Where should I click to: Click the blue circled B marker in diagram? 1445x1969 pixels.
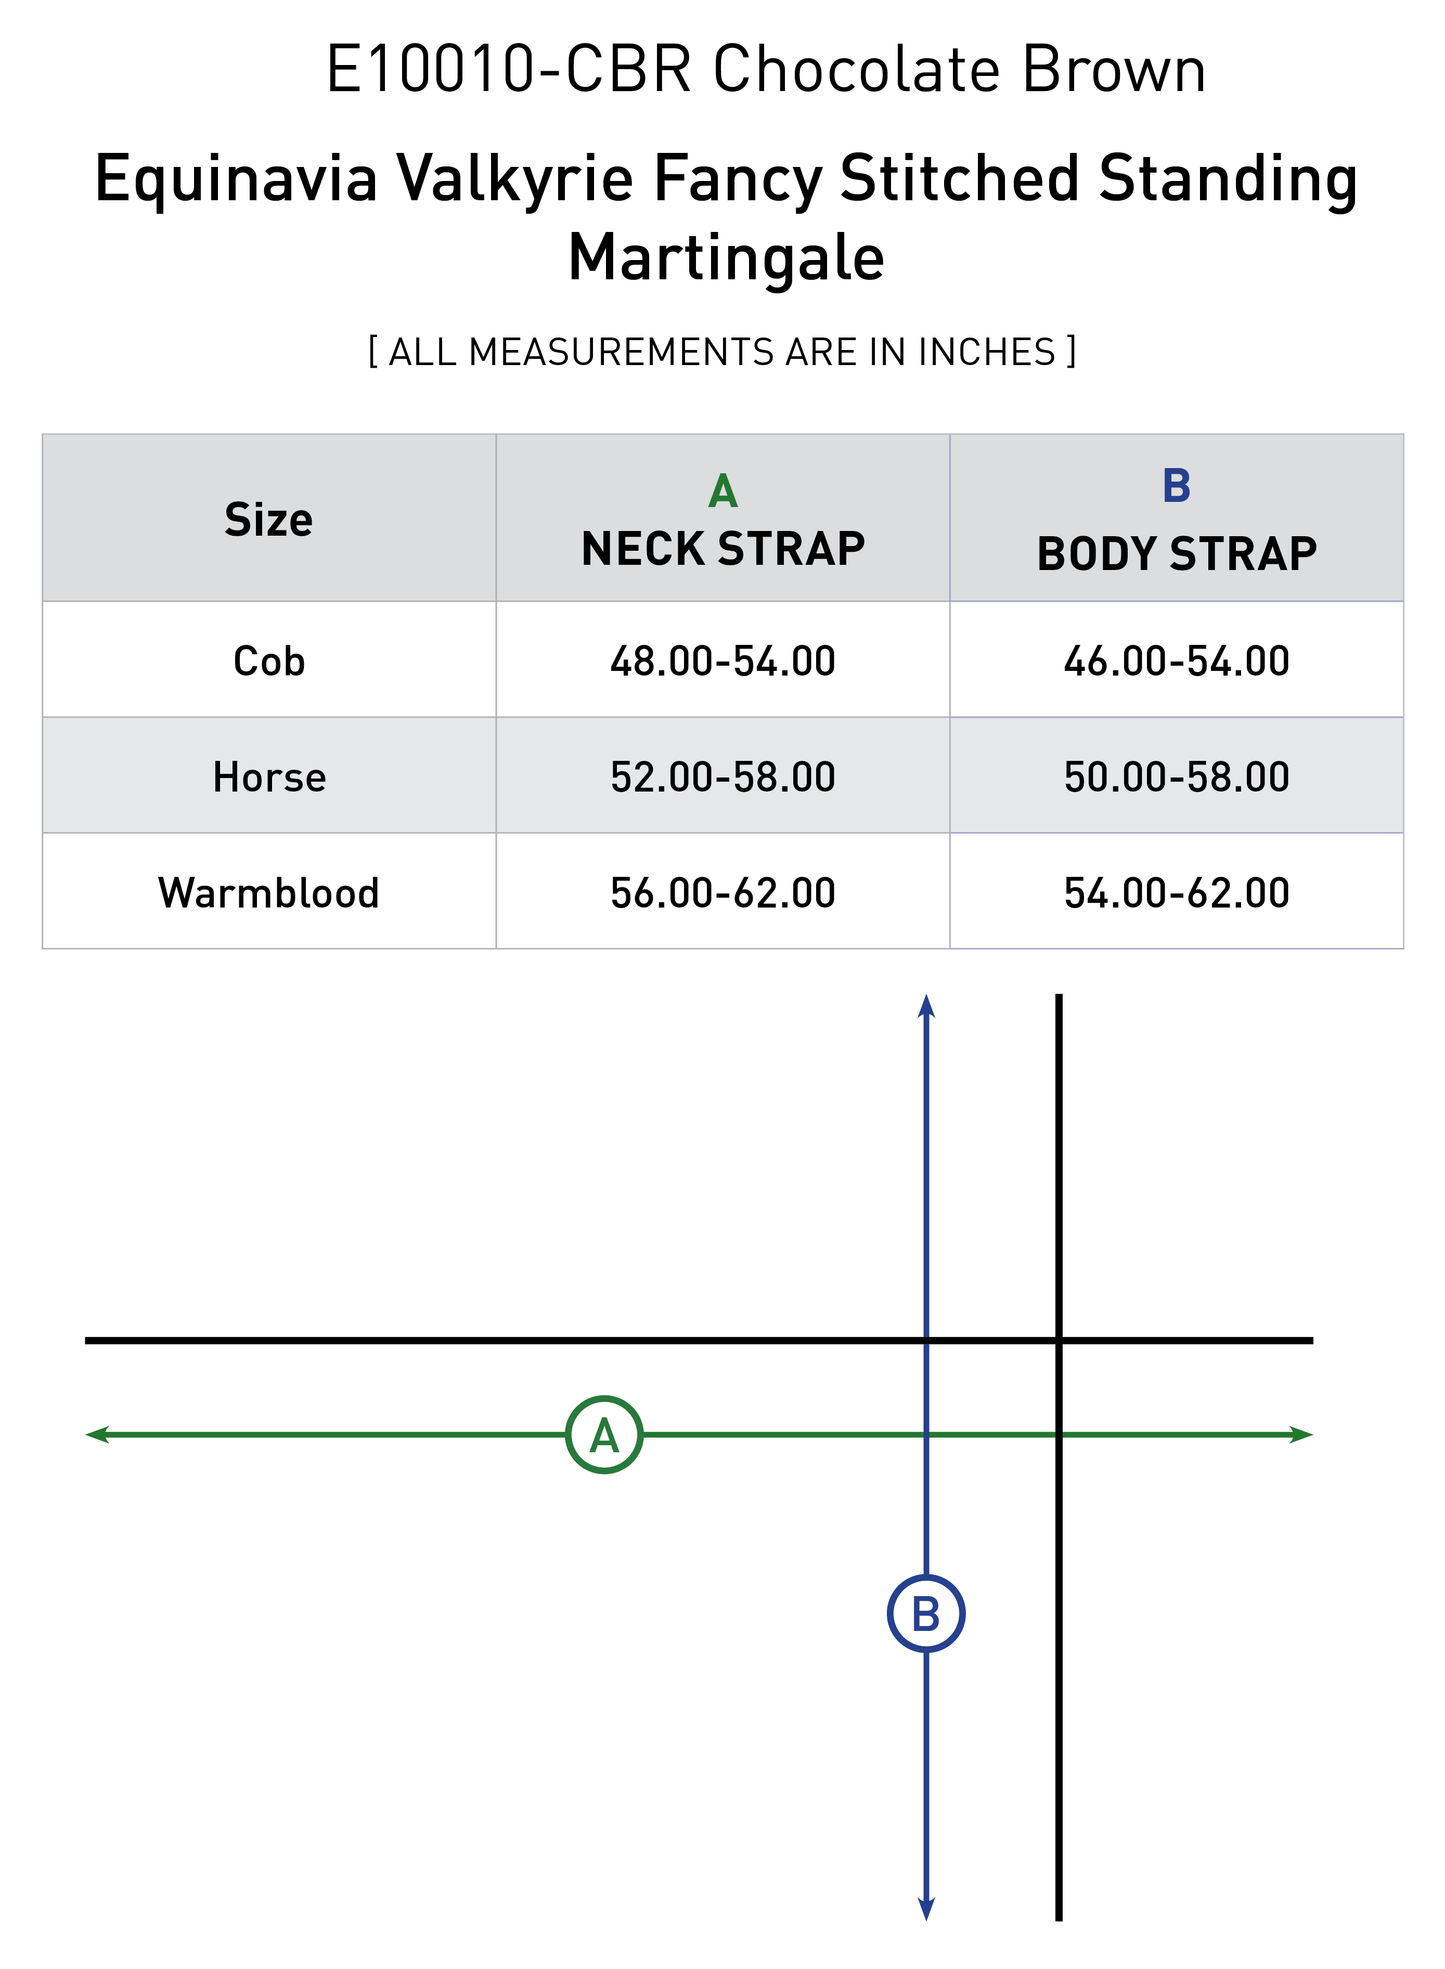[x=926, y=1614]
